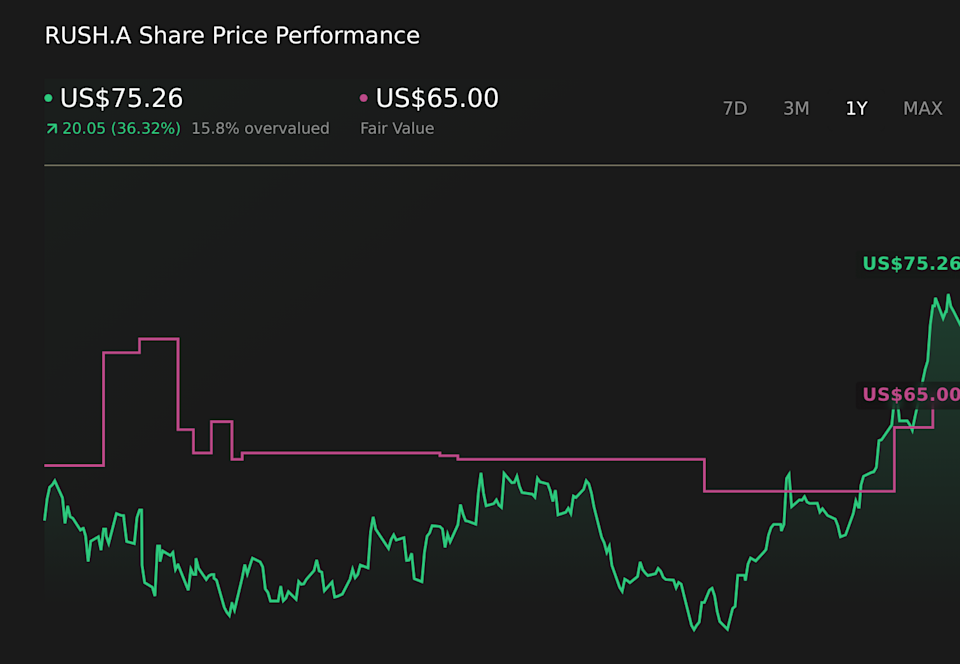
Task: Choose the 1Y time range
Action: pos(856,108)
